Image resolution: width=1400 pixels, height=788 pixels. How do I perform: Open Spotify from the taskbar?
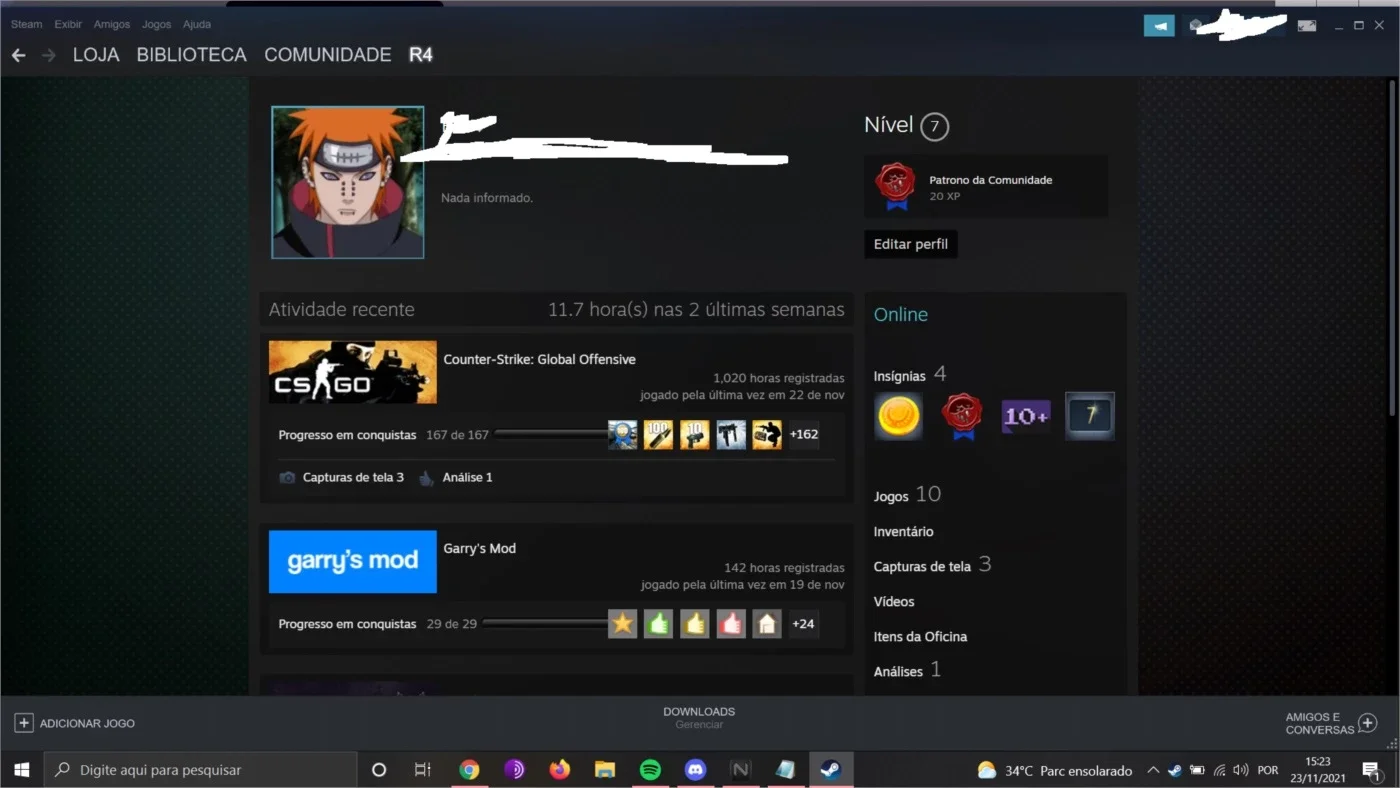pos(650,770)
